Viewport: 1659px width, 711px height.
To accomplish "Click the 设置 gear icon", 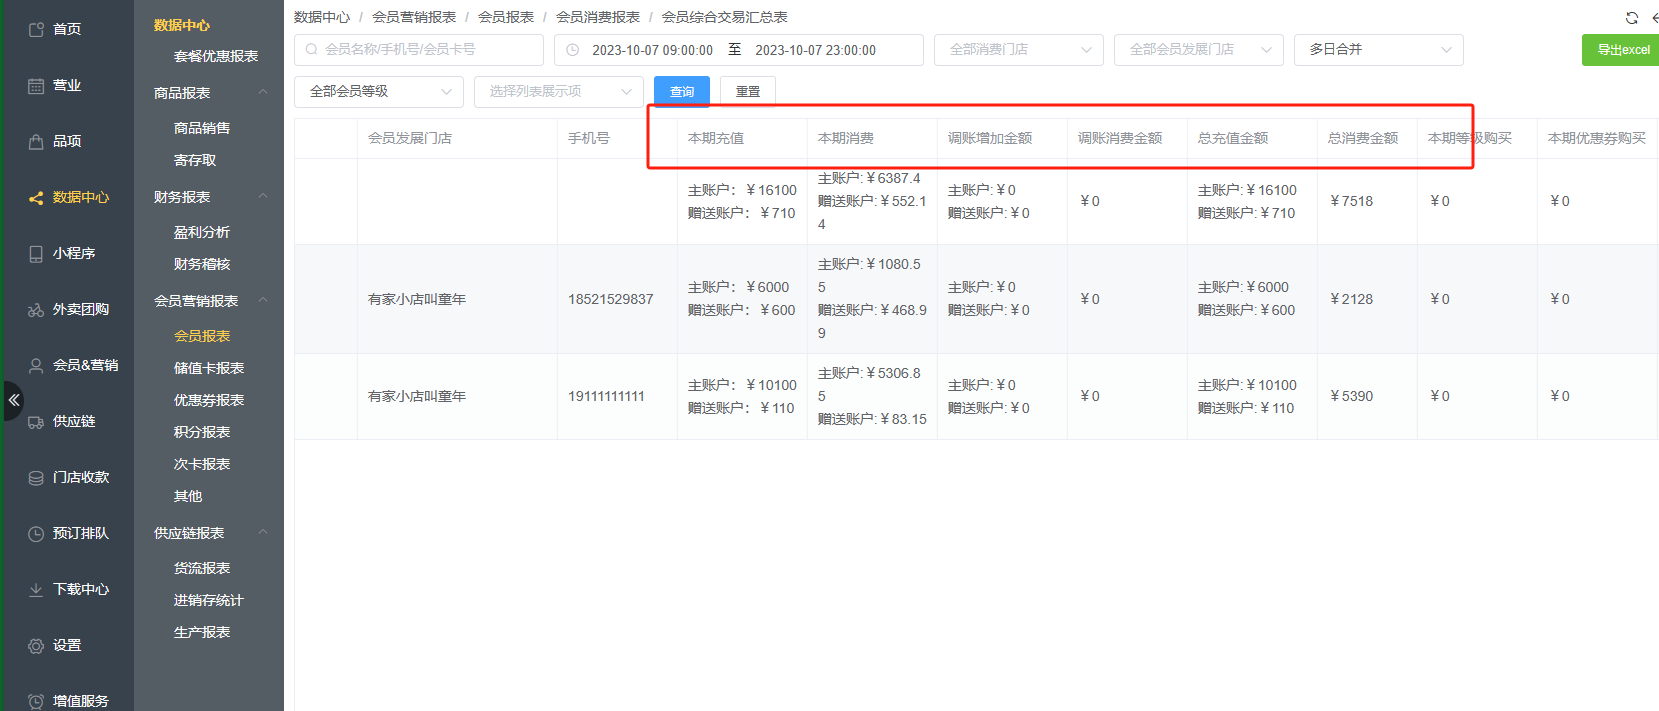I will coord(36,646).
